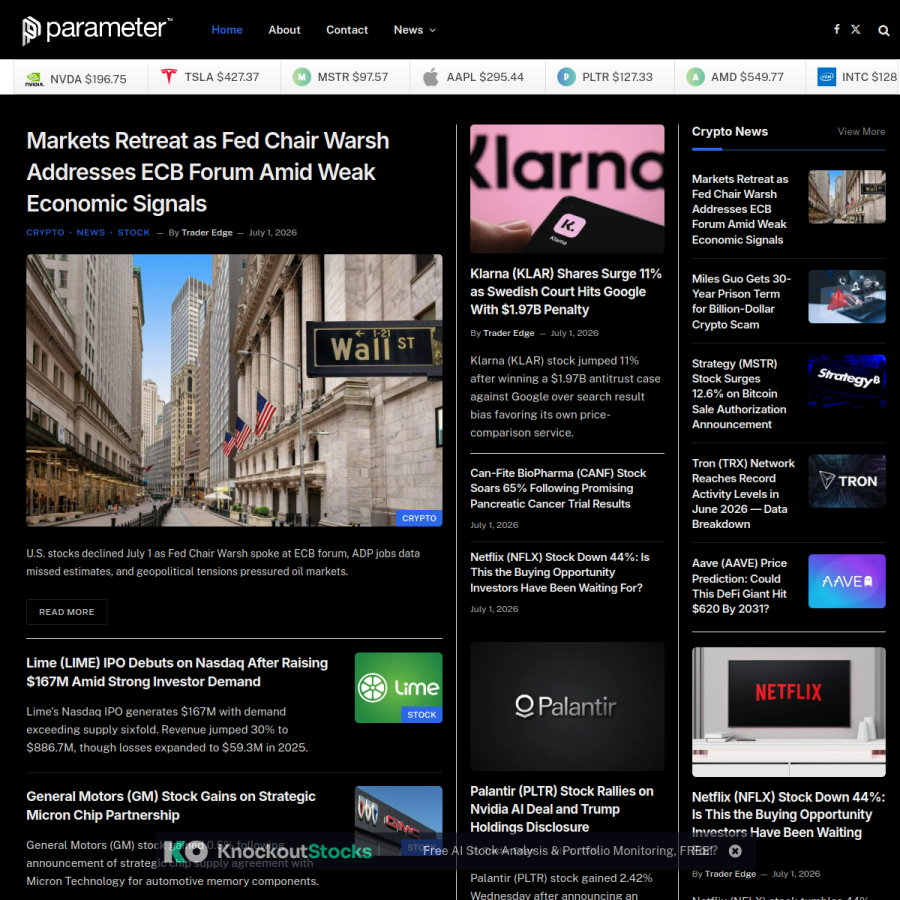
Task: Close the KnockoutStocks banner
Action: (735, 851)
